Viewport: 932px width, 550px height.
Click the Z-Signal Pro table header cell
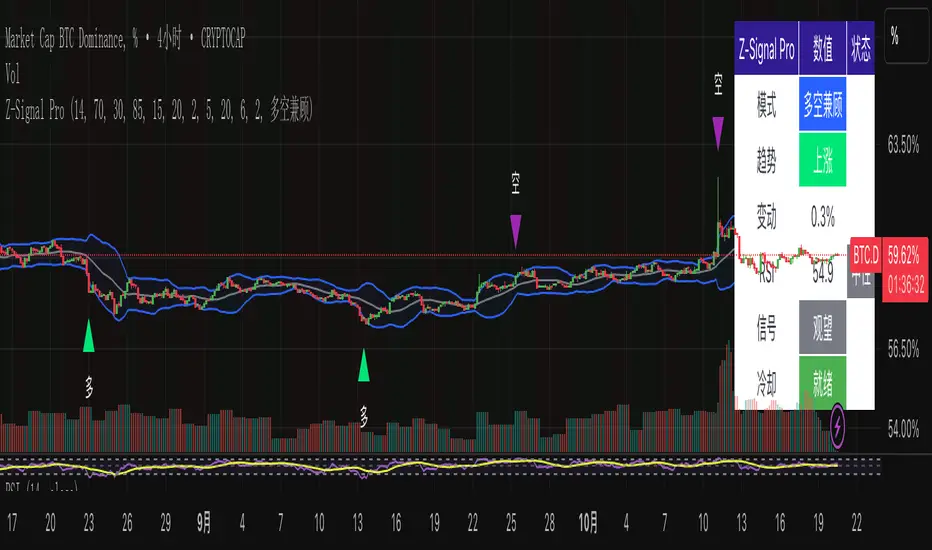coord(766,48)
